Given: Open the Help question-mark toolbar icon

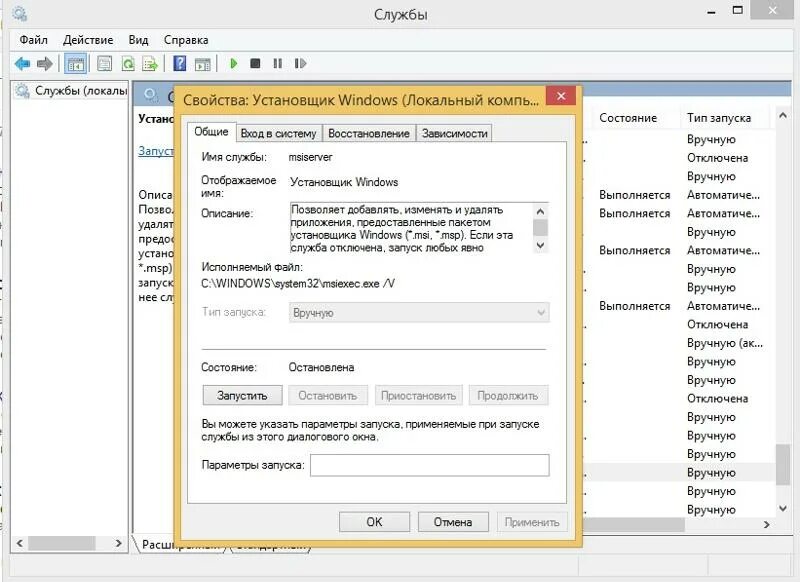Looking at the screenshot, I should click(180, 63).
